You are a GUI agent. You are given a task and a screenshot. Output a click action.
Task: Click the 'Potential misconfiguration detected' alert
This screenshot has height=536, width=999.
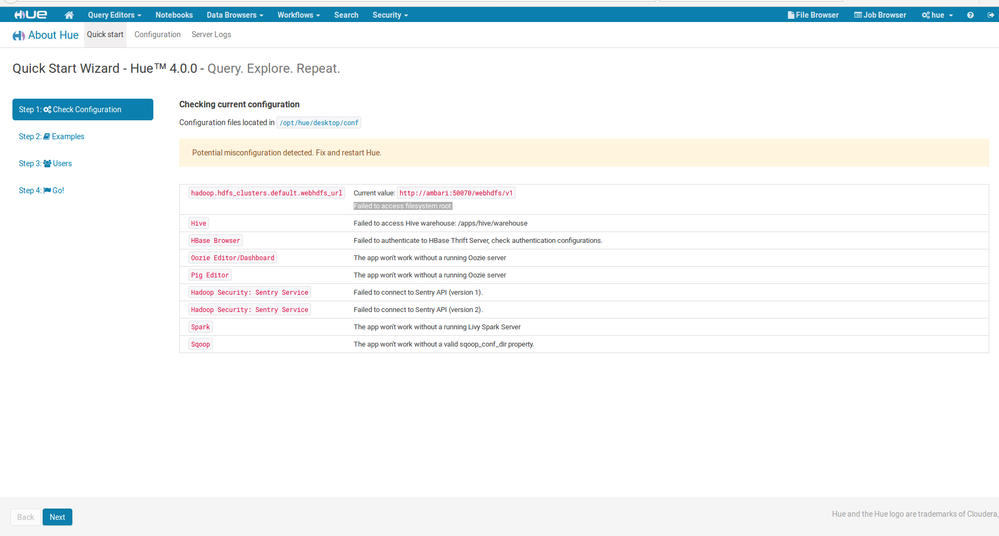584,153
